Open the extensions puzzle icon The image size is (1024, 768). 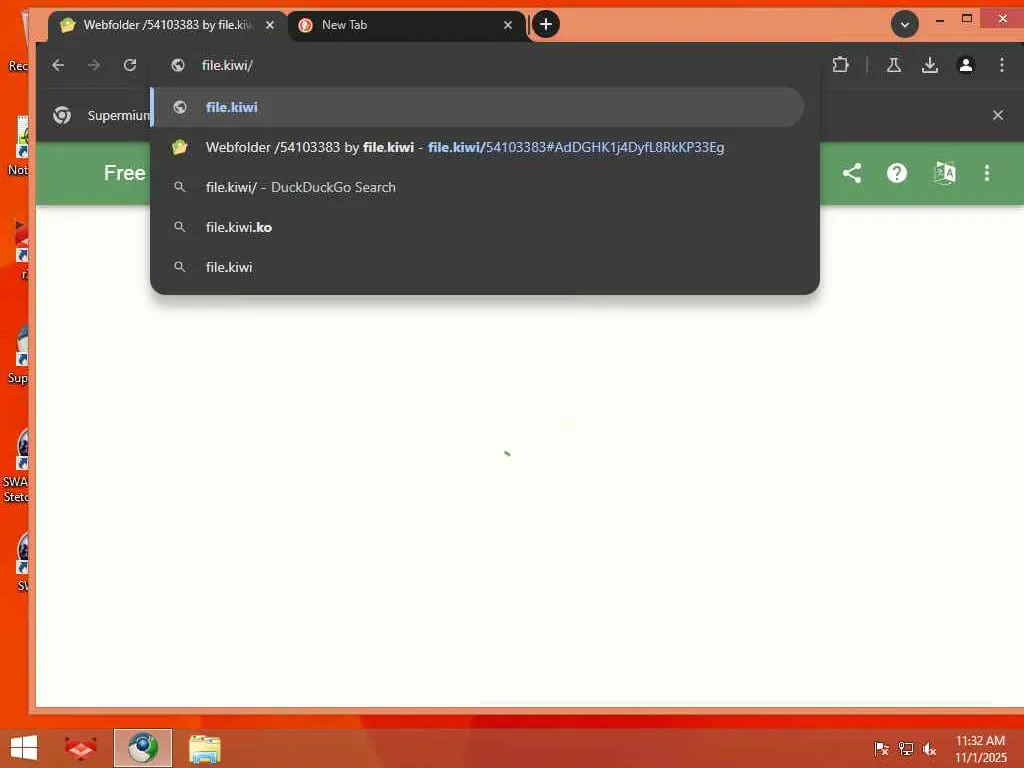click(x=840, y=65)
